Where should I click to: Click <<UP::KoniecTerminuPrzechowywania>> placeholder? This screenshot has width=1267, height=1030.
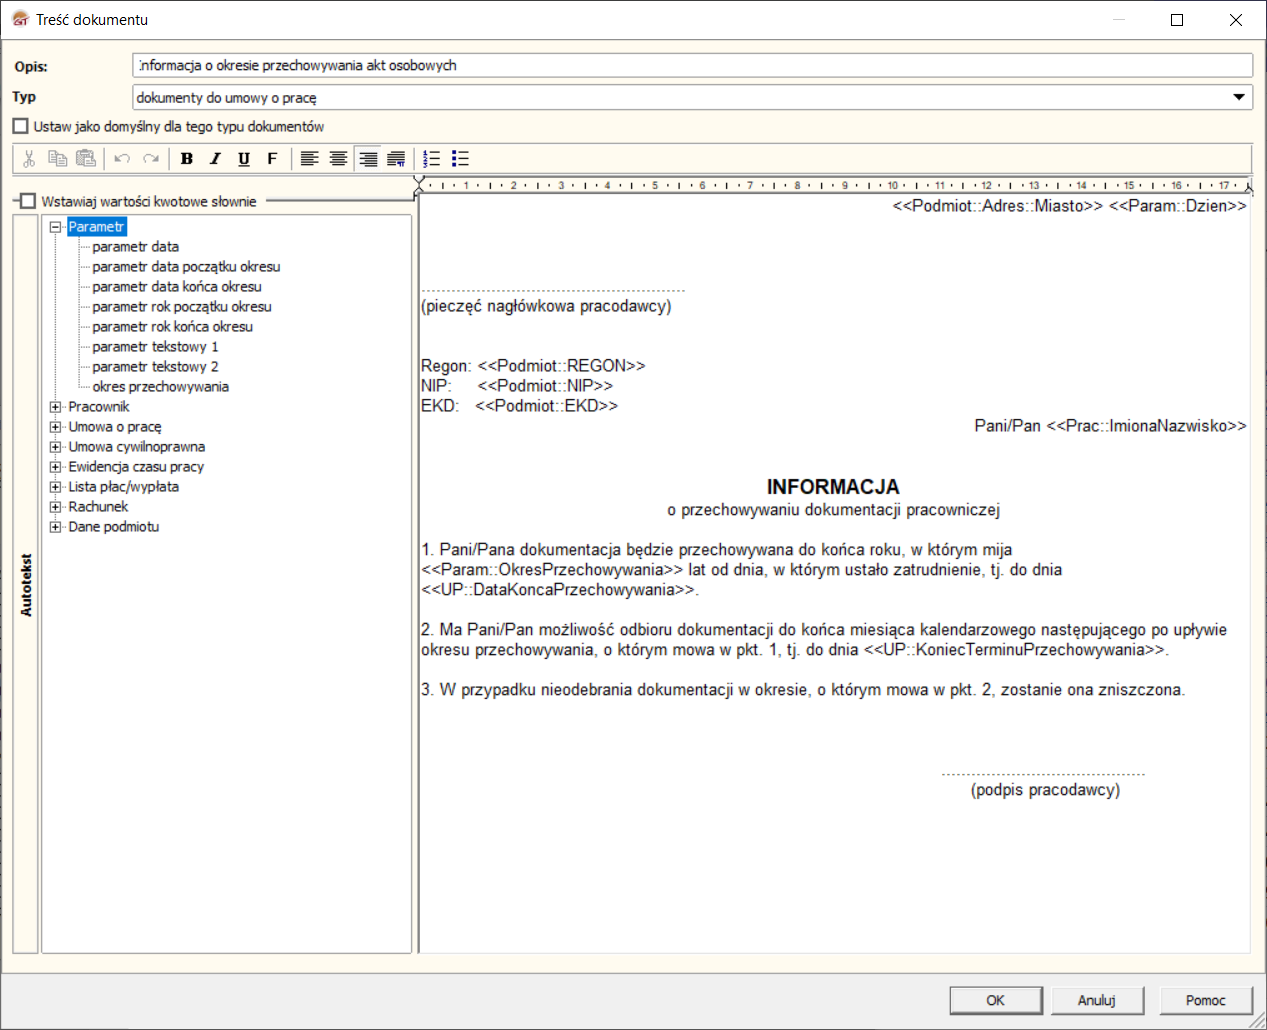click(x=1014, y=650)
